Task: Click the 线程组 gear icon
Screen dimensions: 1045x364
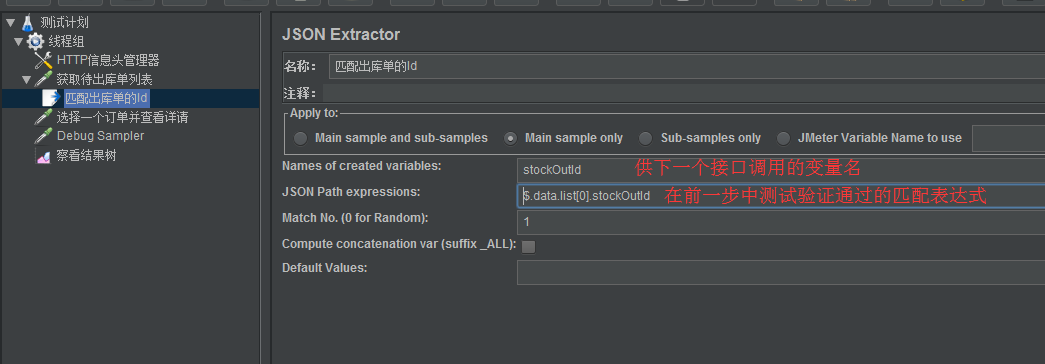Action: coord(35,42)
